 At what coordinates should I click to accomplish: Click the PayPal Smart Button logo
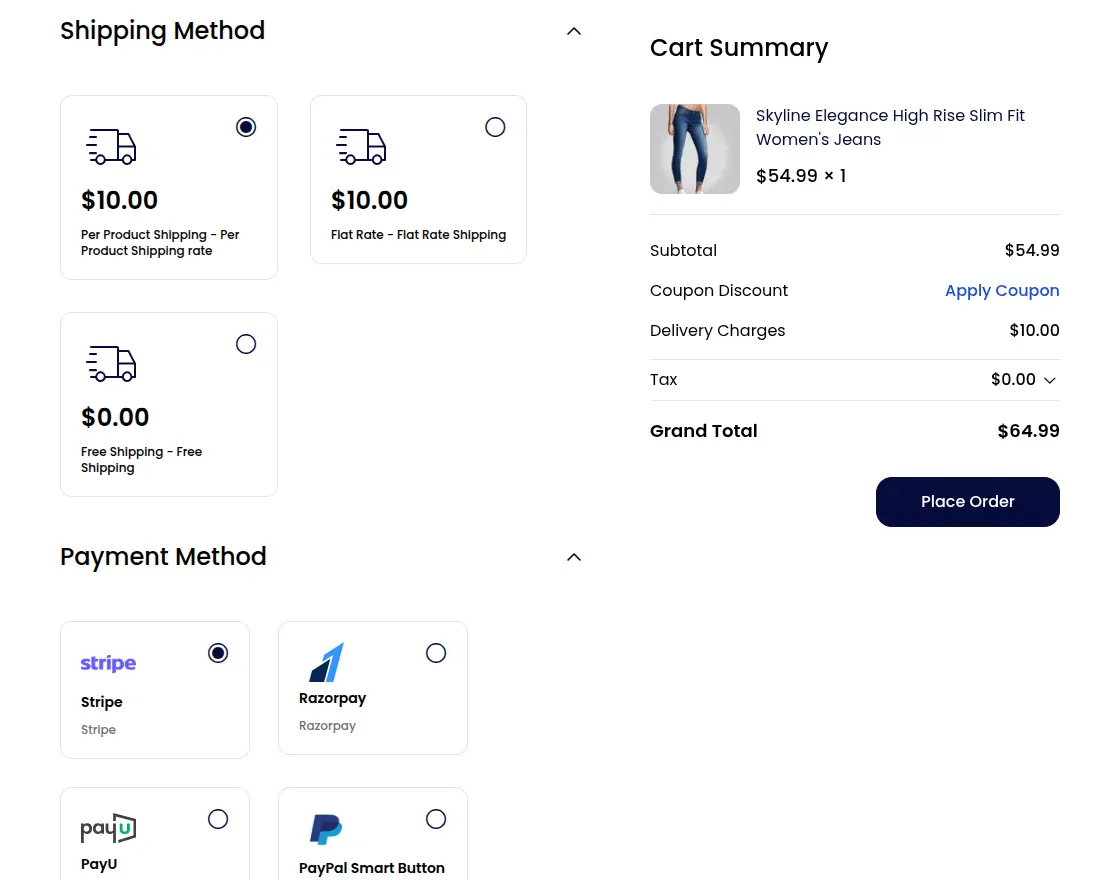[324, 828]
